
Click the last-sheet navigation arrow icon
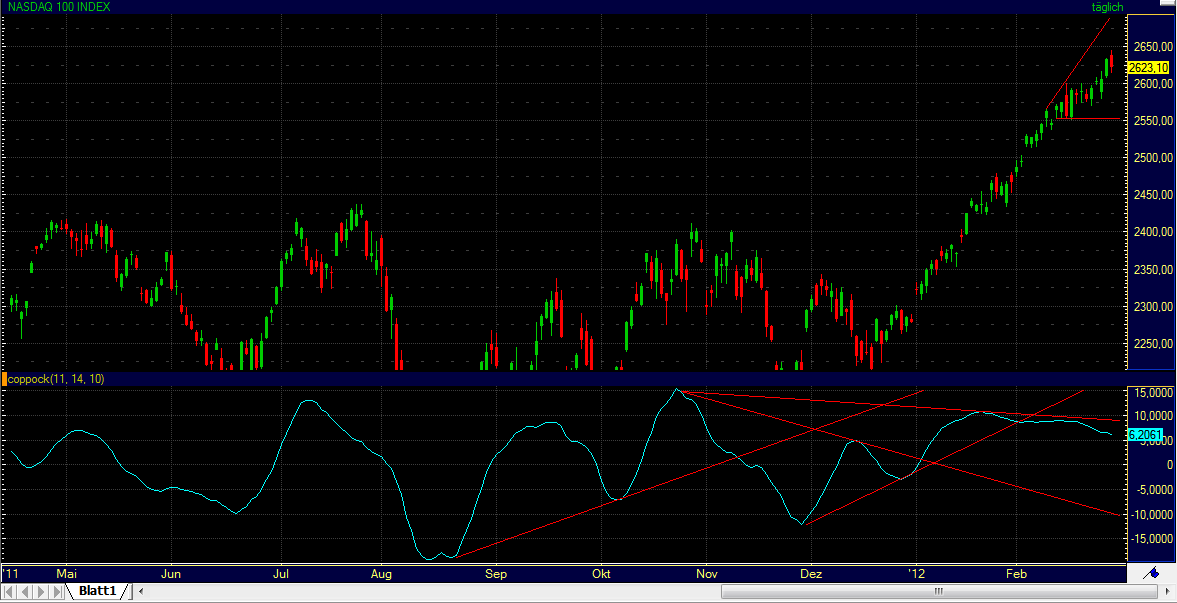[x=57, y=590]
